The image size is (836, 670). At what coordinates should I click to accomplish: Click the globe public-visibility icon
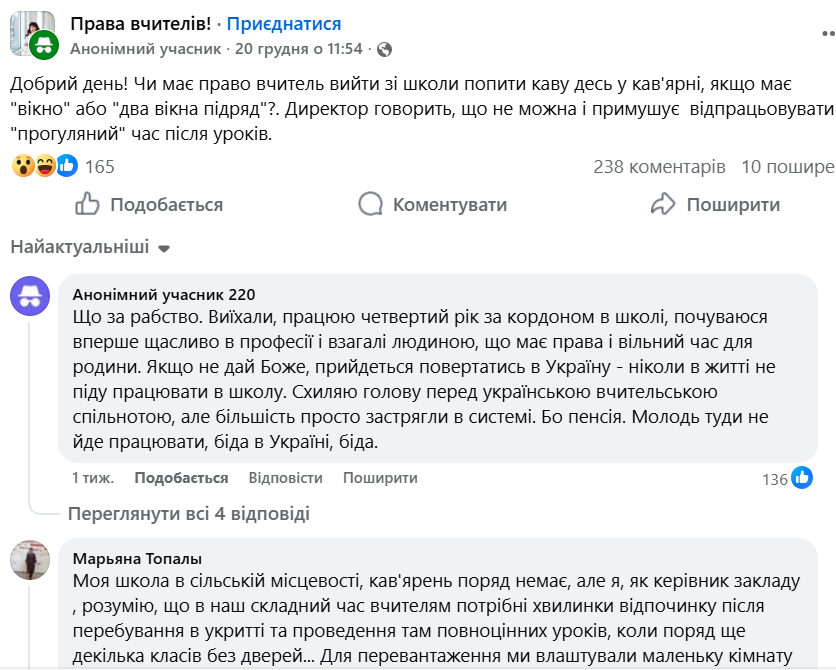tap(385, 48)
